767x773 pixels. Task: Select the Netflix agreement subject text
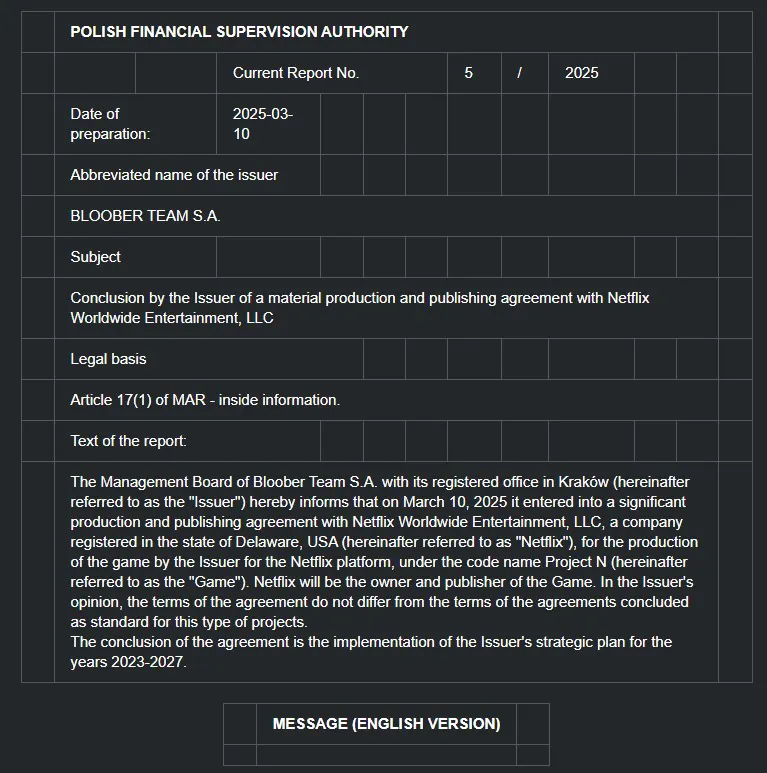[359, 308]
